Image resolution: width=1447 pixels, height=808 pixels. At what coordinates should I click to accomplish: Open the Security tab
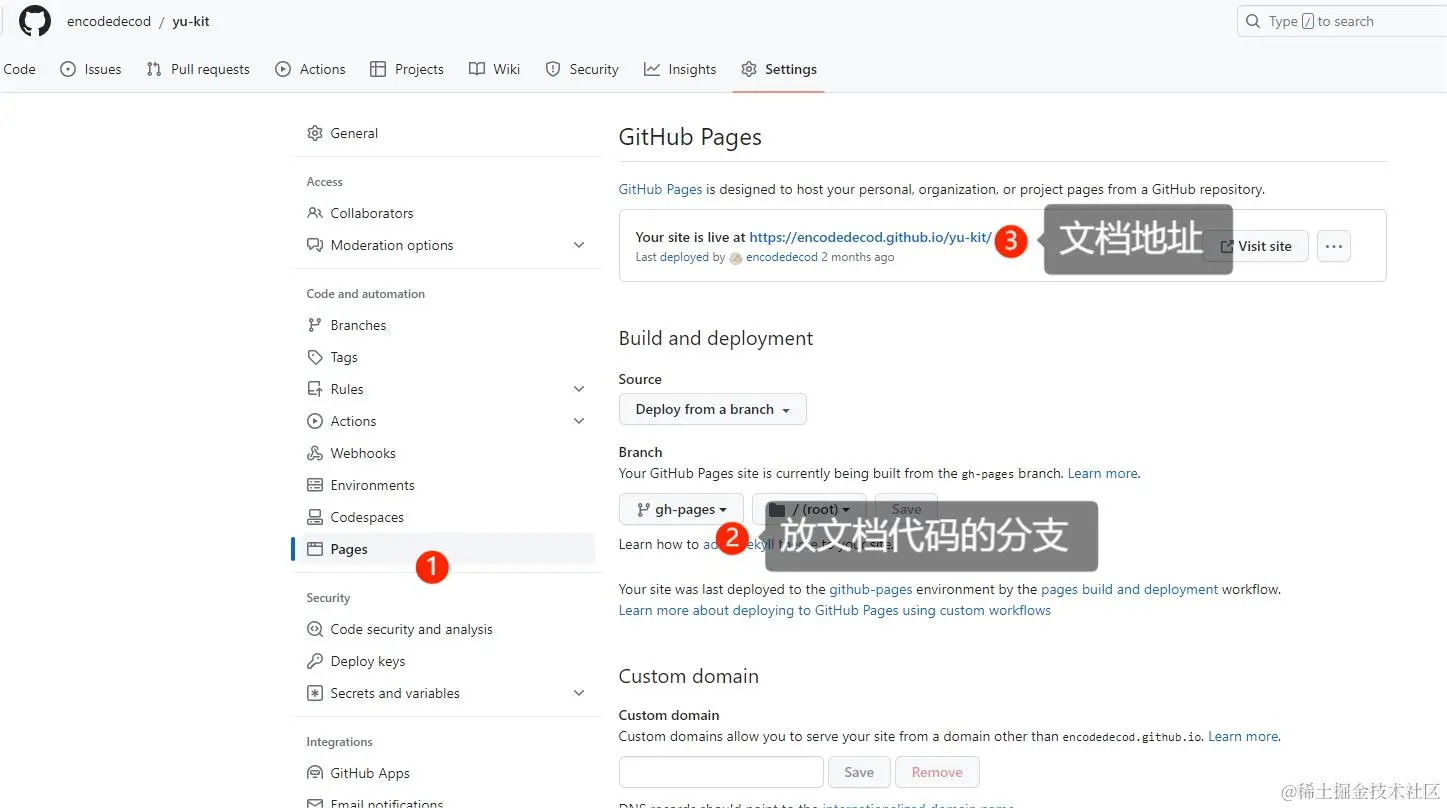click(582, 69)
